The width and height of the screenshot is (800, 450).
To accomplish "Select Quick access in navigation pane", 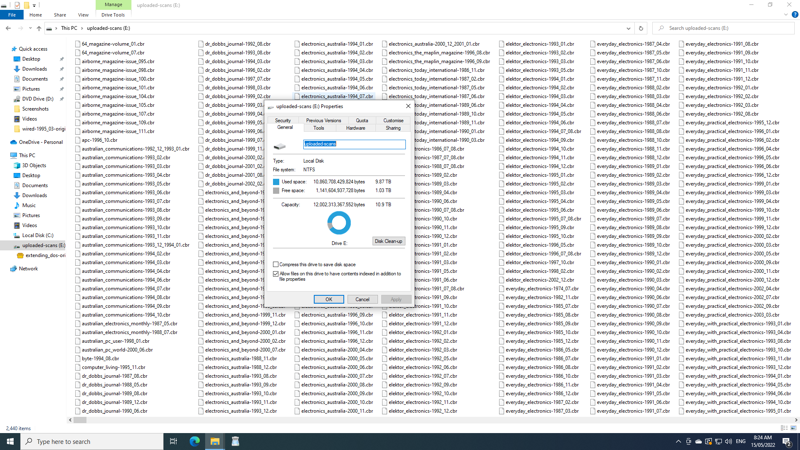I will click(33, 49).
